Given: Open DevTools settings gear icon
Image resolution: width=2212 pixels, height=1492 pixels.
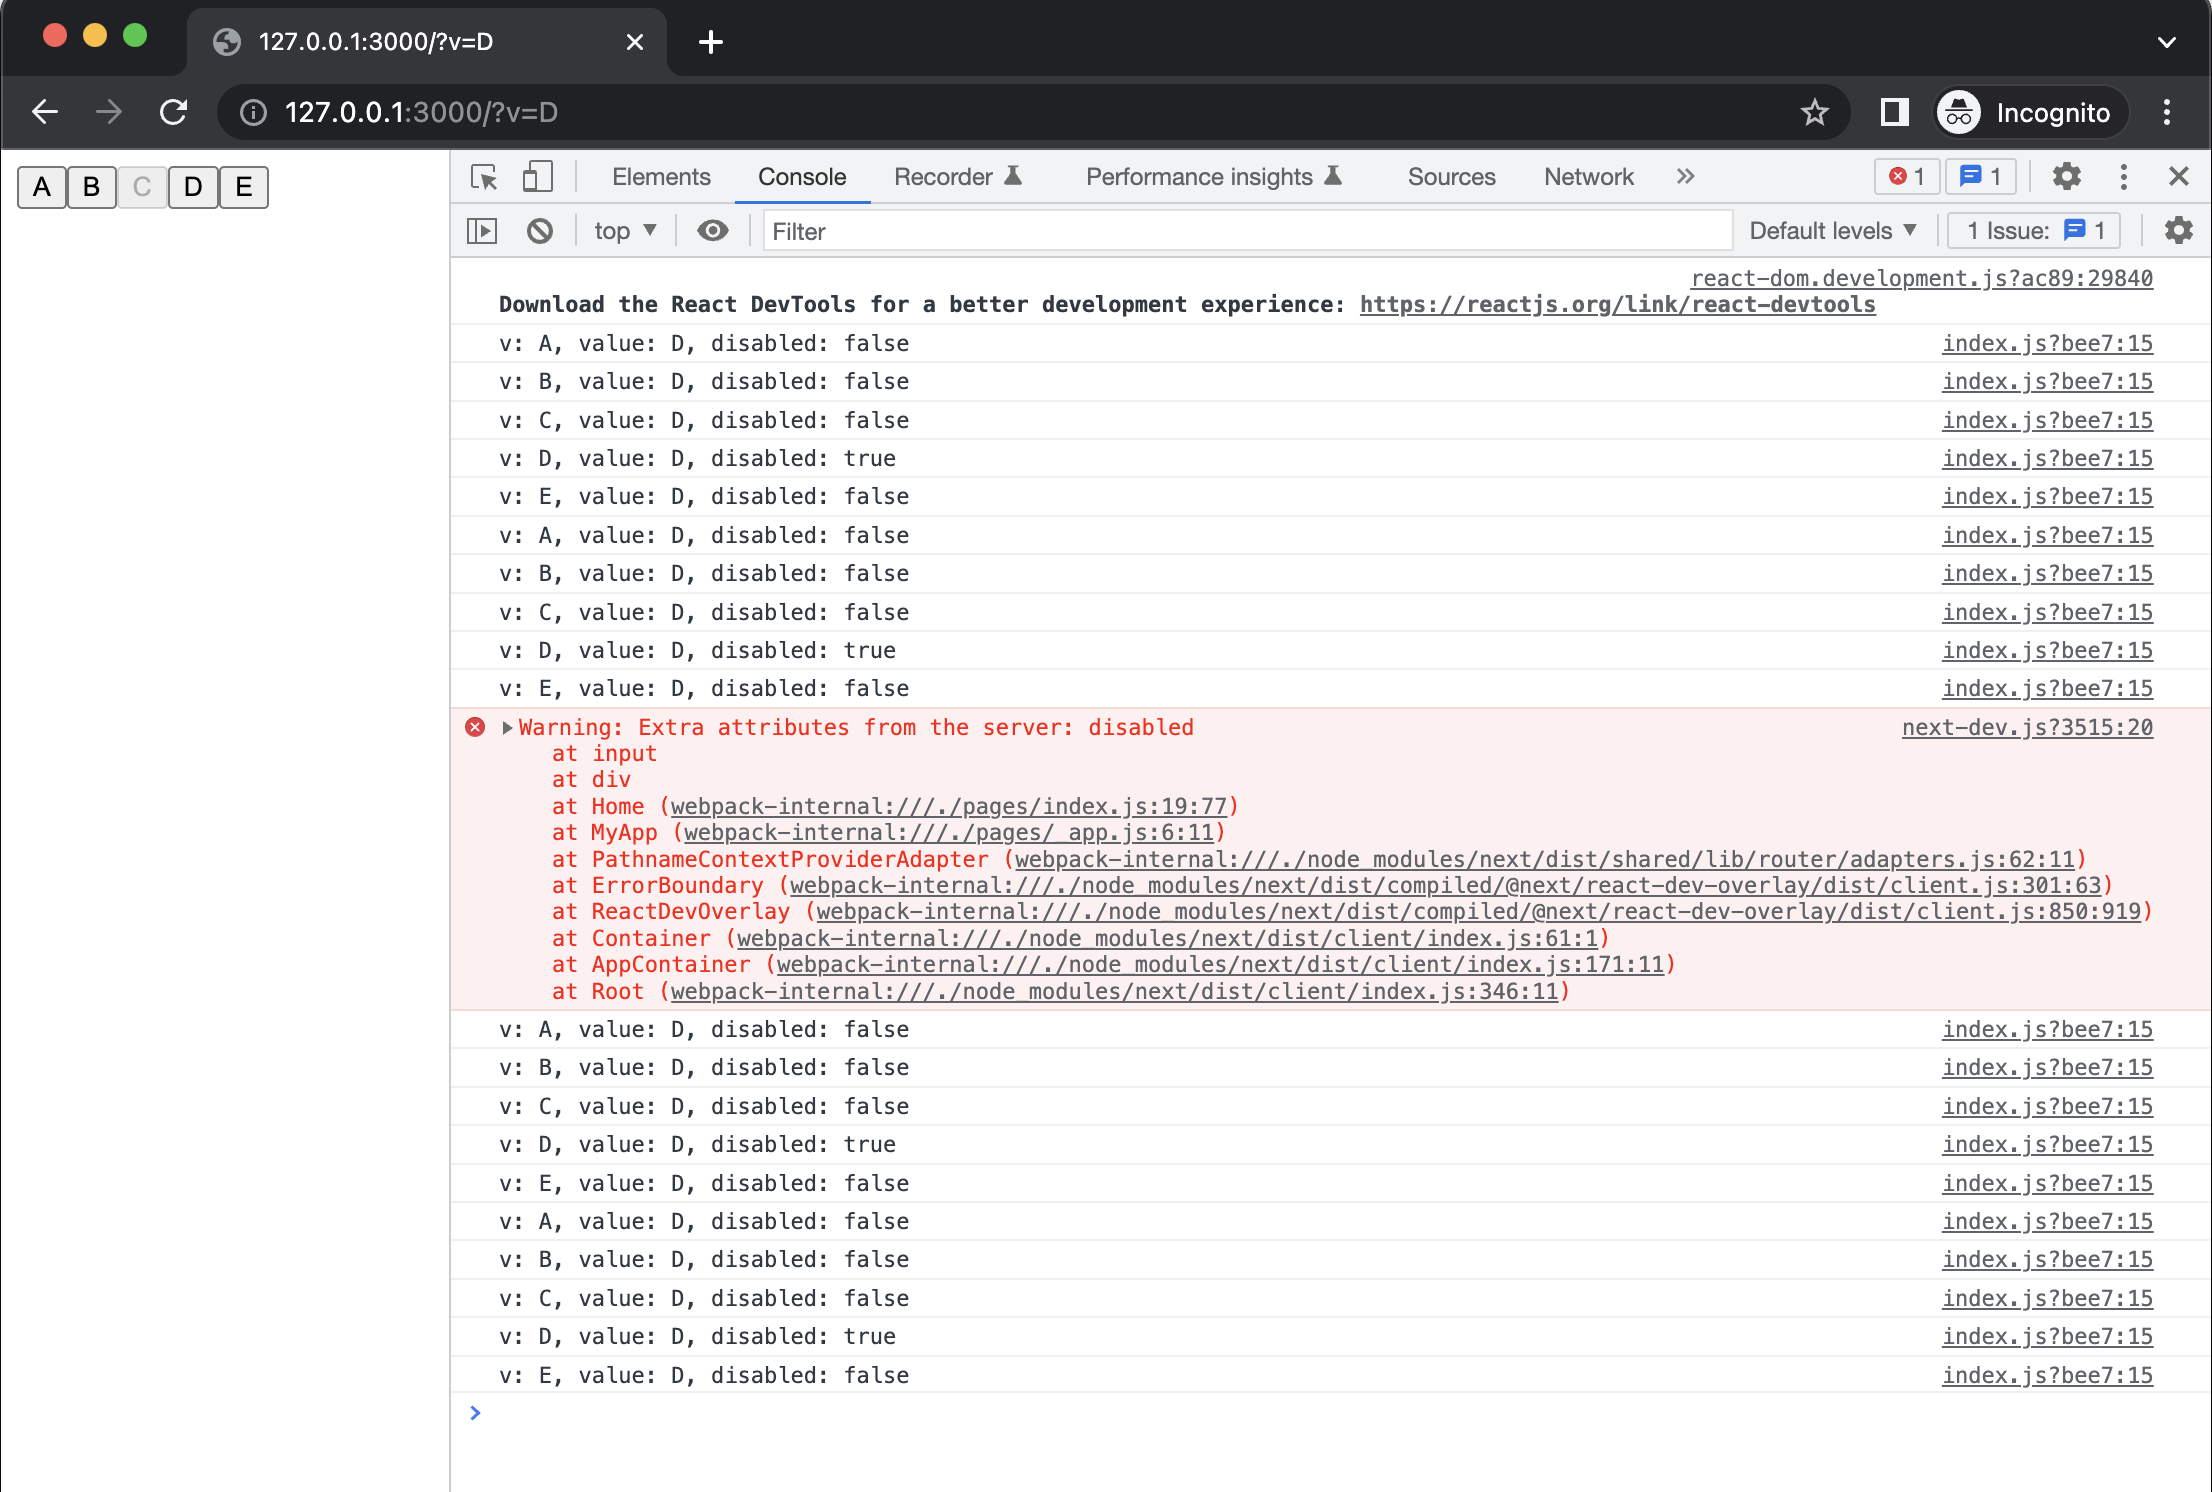Looking at the screenshot, I should pyautogui.click(x=2066, y=177).
